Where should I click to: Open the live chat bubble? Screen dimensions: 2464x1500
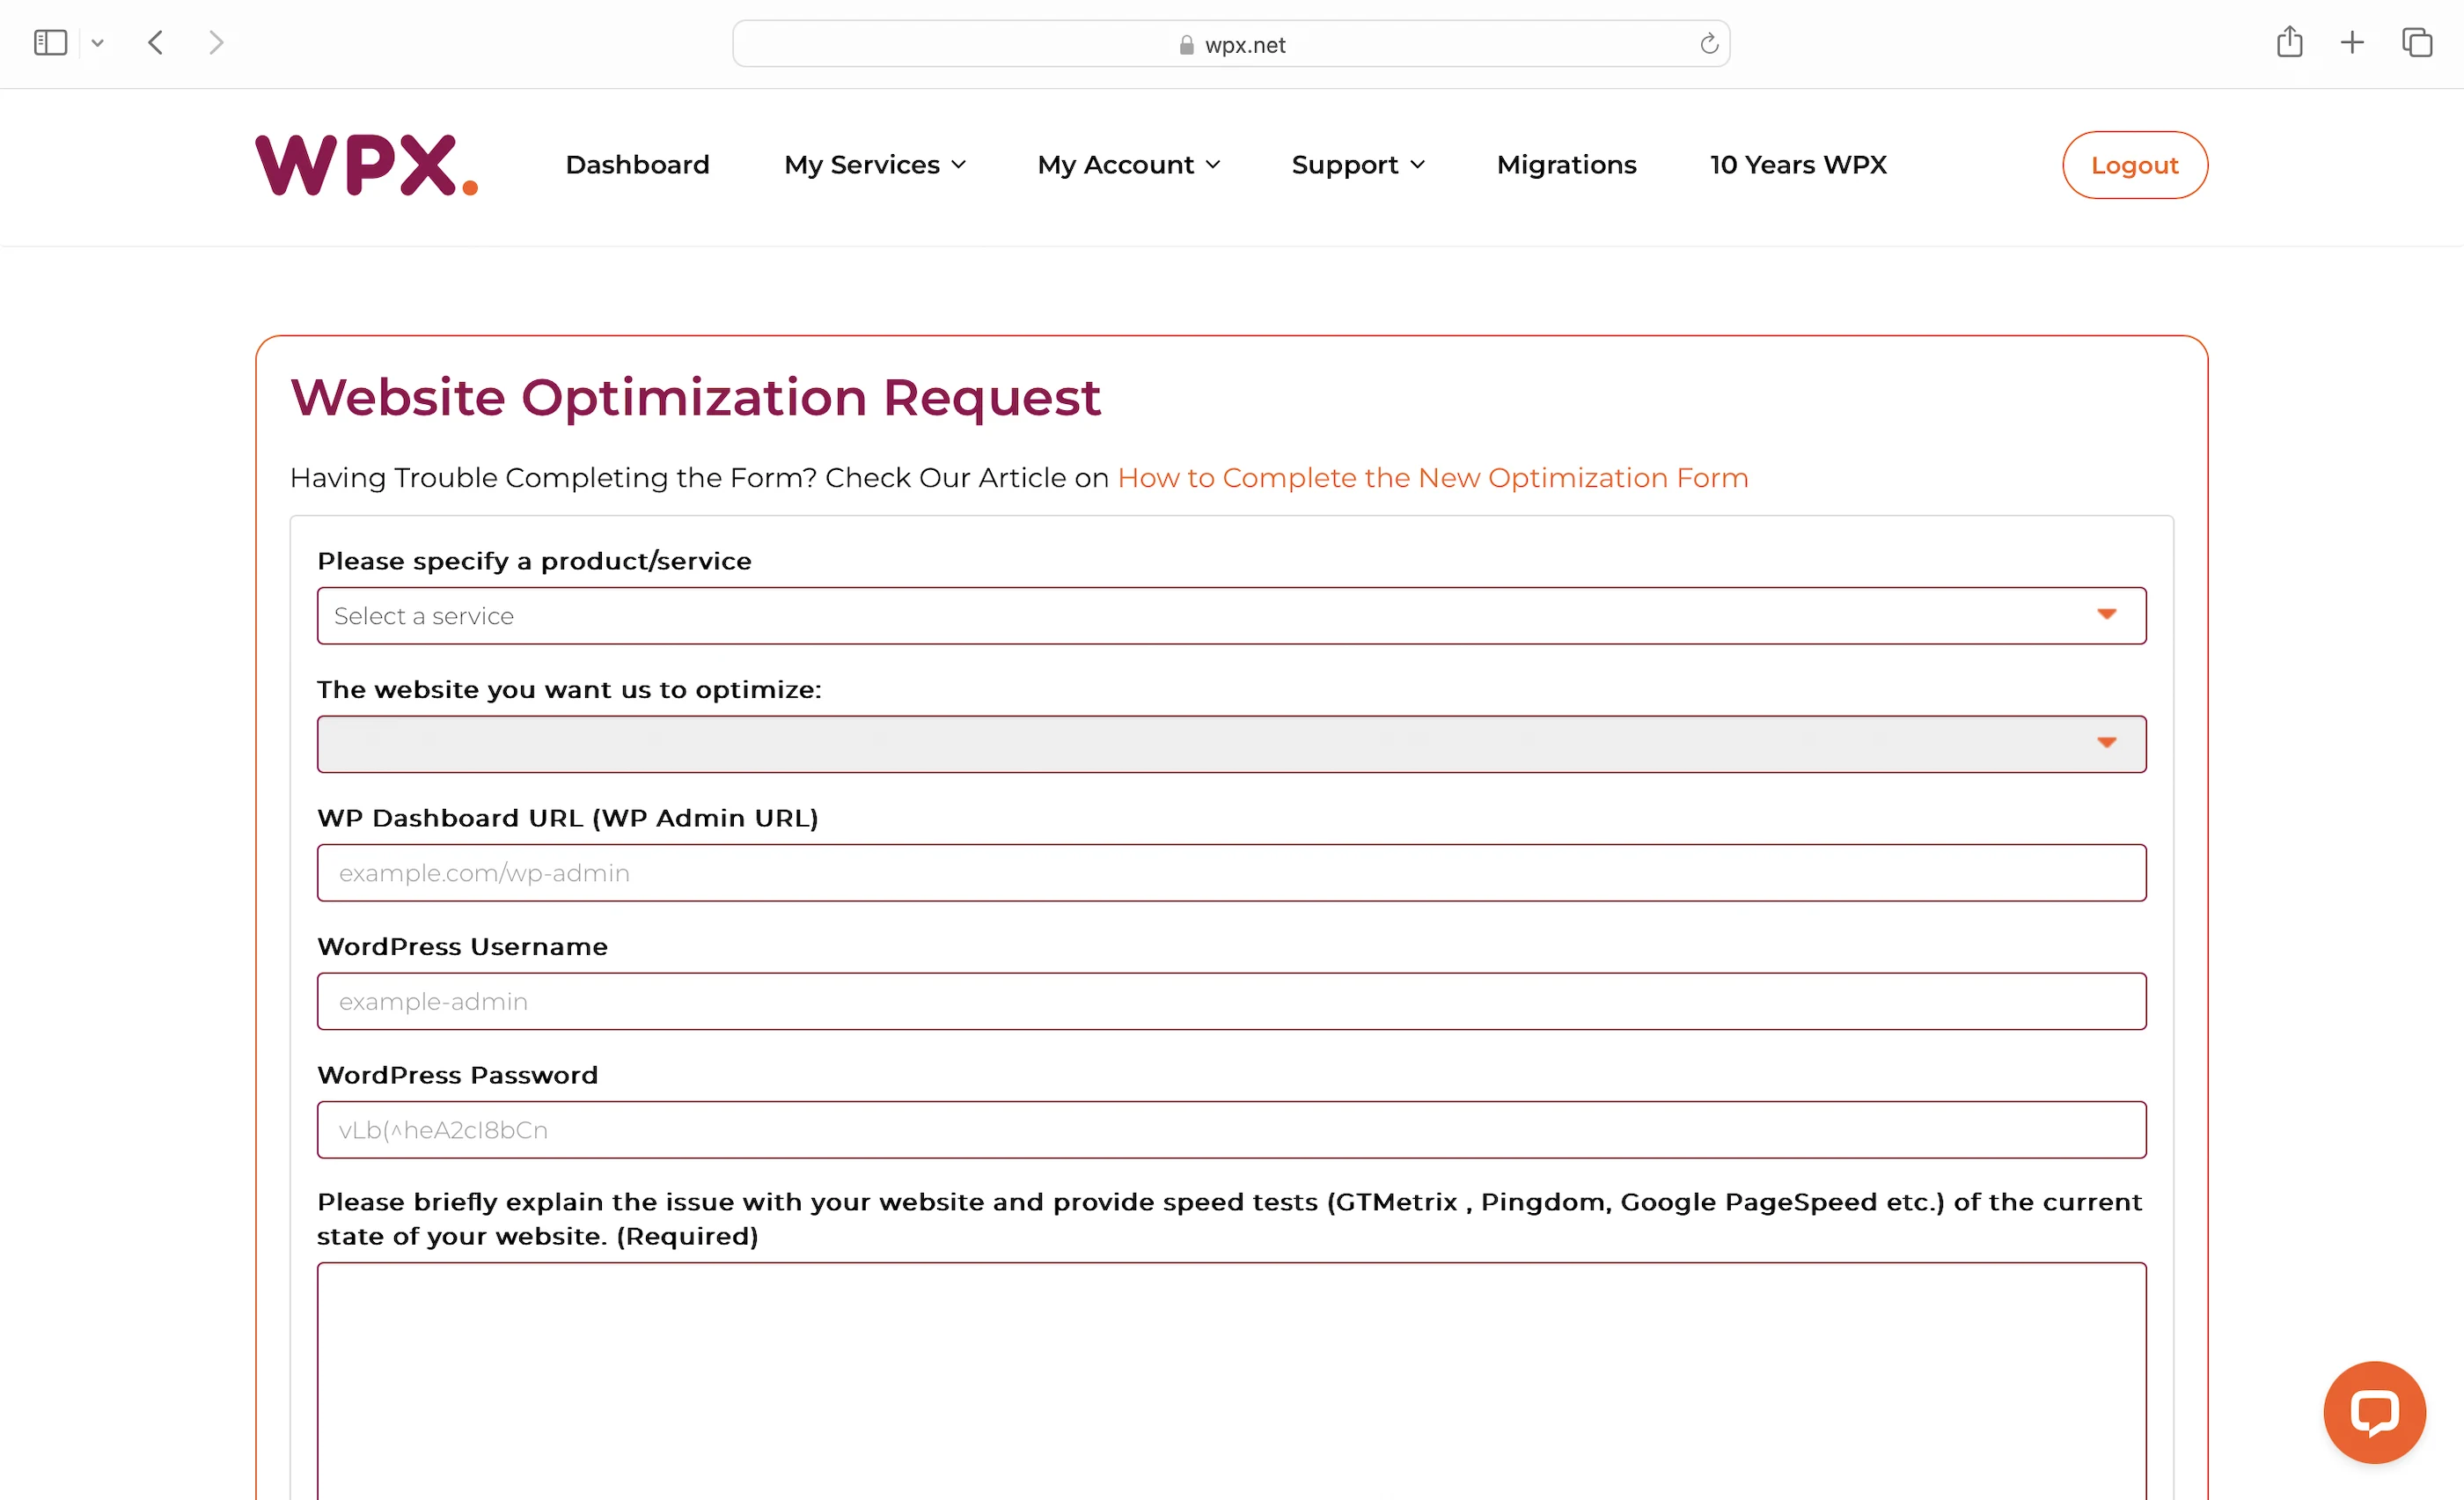(x=2374, y=1411)
